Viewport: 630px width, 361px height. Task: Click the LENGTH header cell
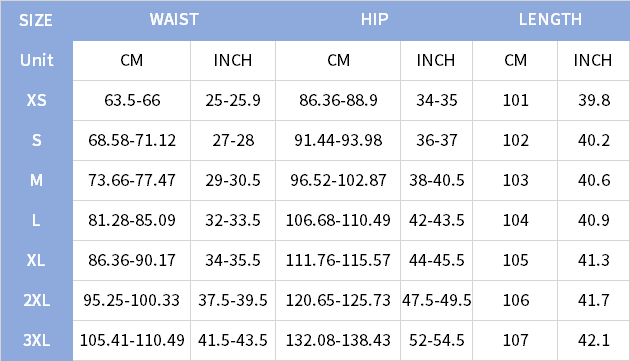point(550,19)
